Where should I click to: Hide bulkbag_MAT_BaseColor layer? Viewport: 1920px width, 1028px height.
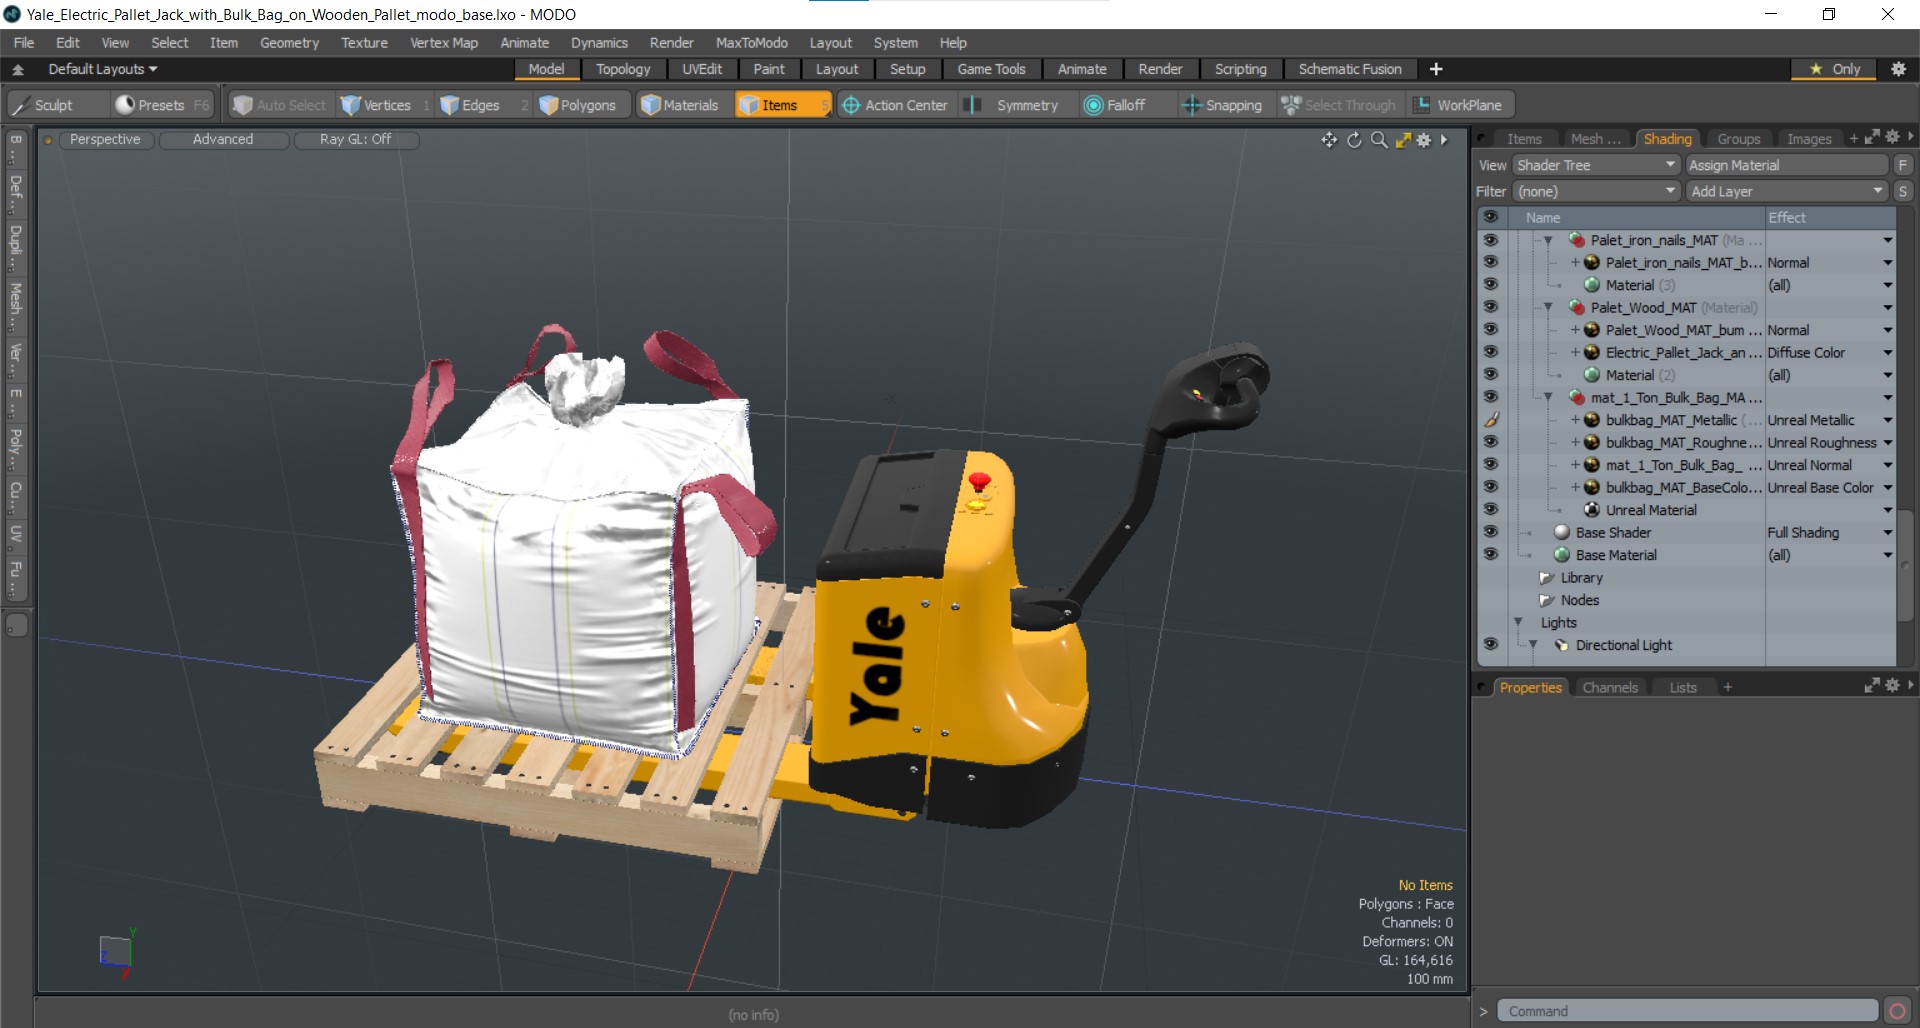click(1490, 487)
